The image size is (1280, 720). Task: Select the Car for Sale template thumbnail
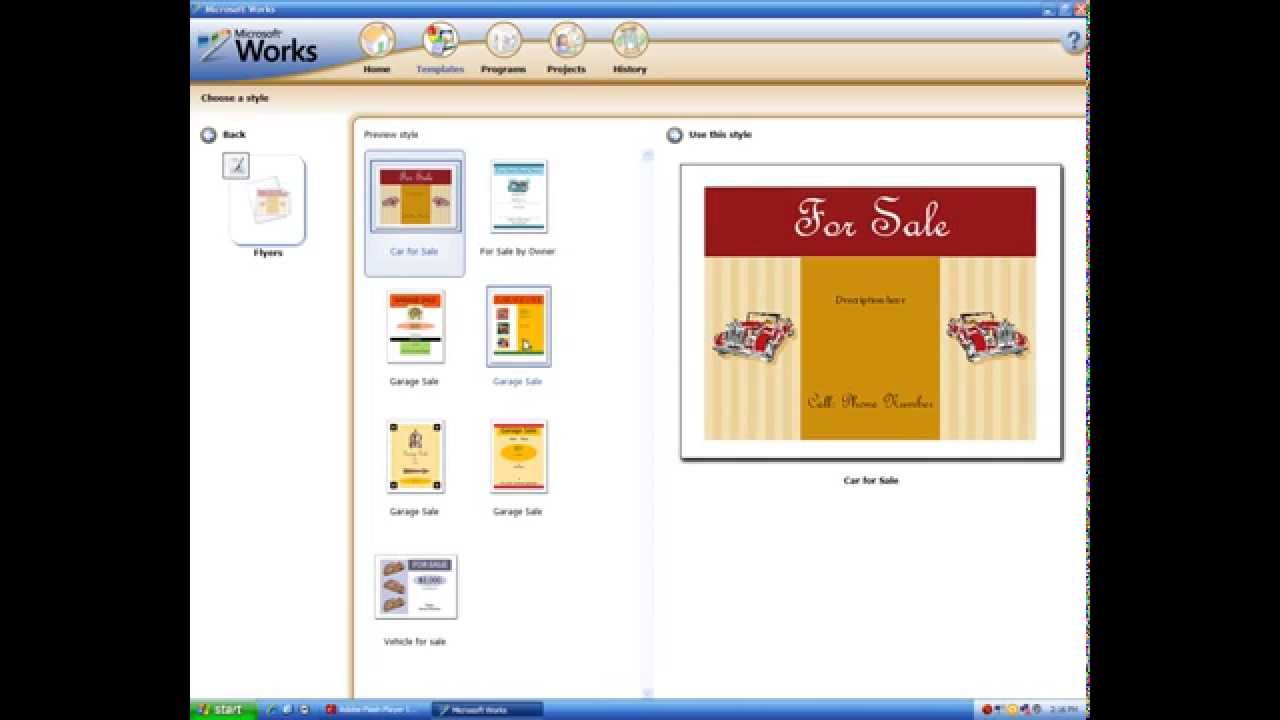415,193
